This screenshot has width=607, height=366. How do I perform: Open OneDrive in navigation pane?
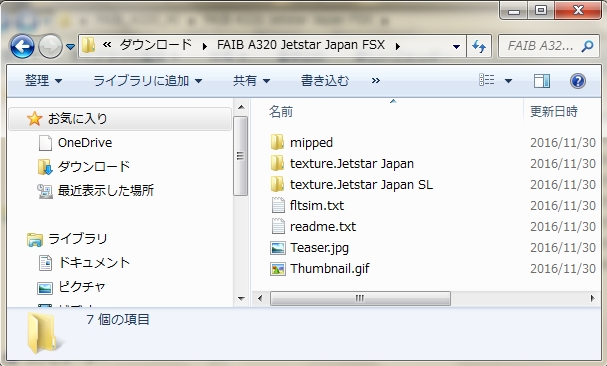[x=85, y=143]
